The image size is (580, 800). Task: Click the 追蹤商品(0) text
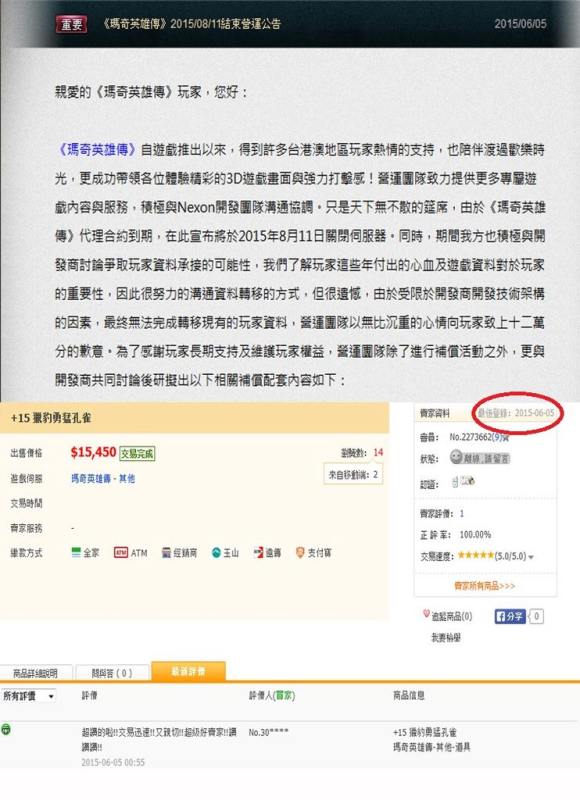click(452, 617)
